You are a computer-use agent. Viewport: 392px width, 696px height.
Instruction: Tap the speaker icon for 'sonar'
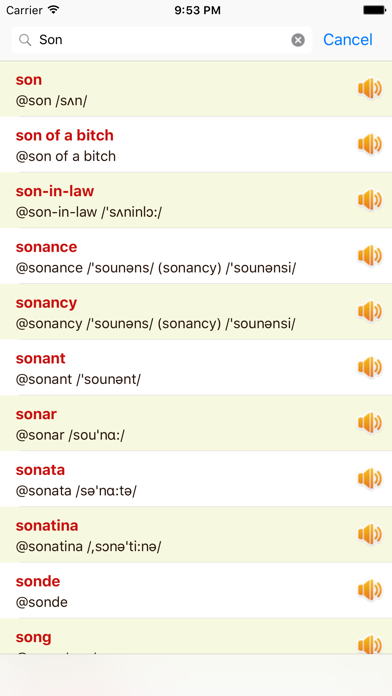click(x=370, y=423)
